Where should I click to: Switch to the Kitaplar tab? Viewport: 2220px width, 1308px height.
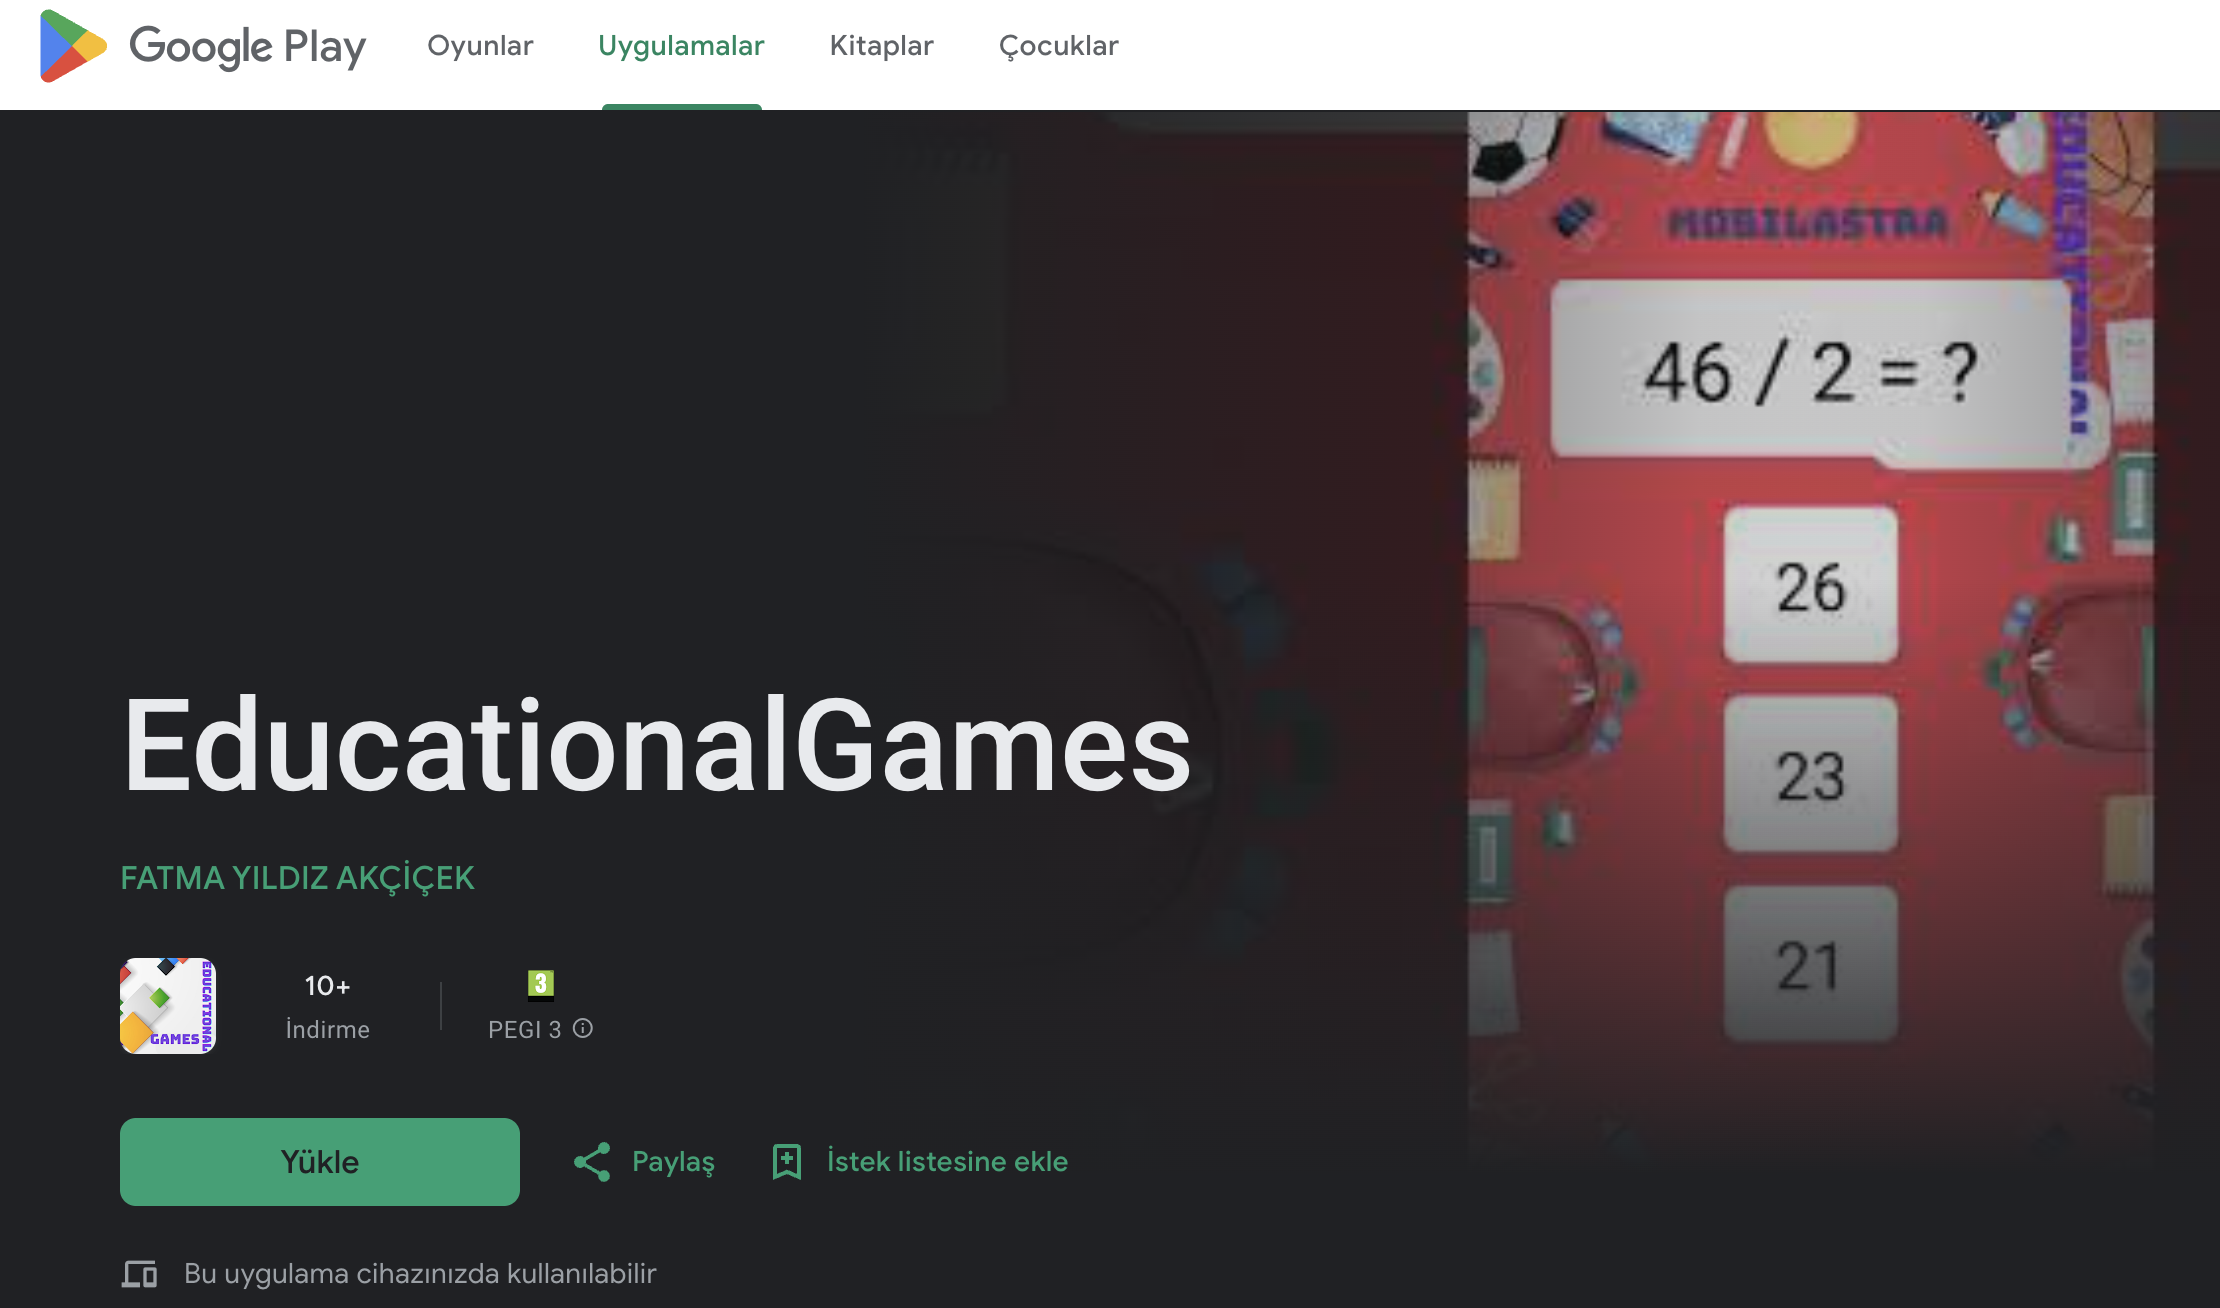(x=881, y=46)
